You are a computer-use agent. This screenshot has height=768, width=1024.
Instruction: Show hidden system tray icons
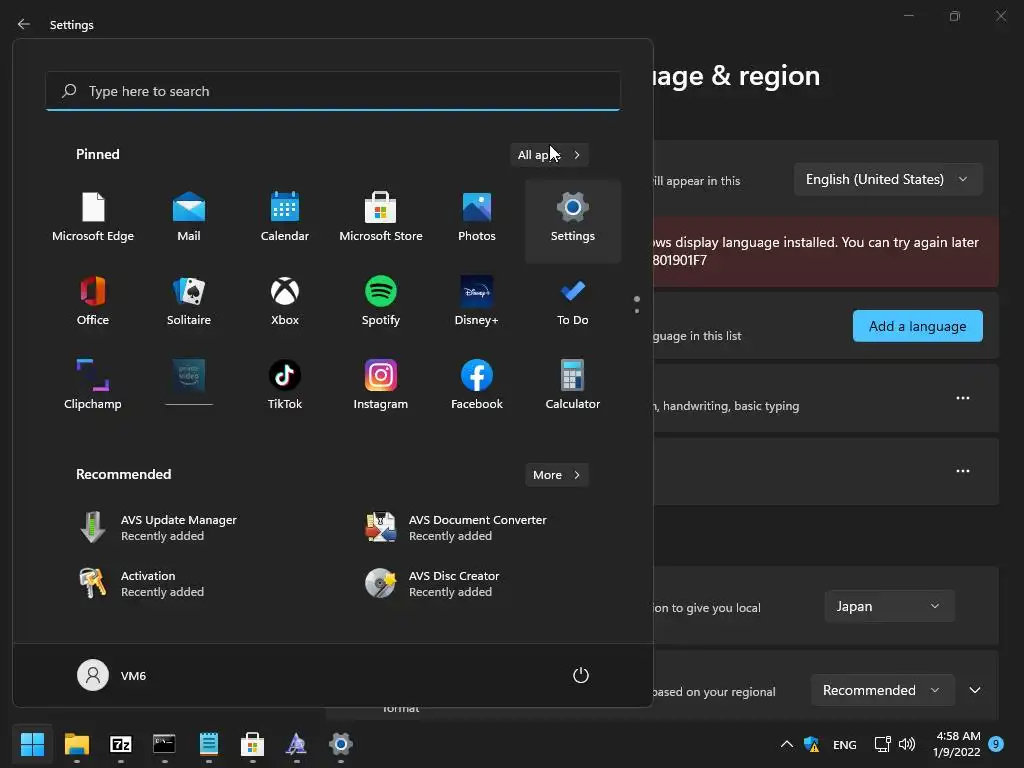[x=787, y=744]
